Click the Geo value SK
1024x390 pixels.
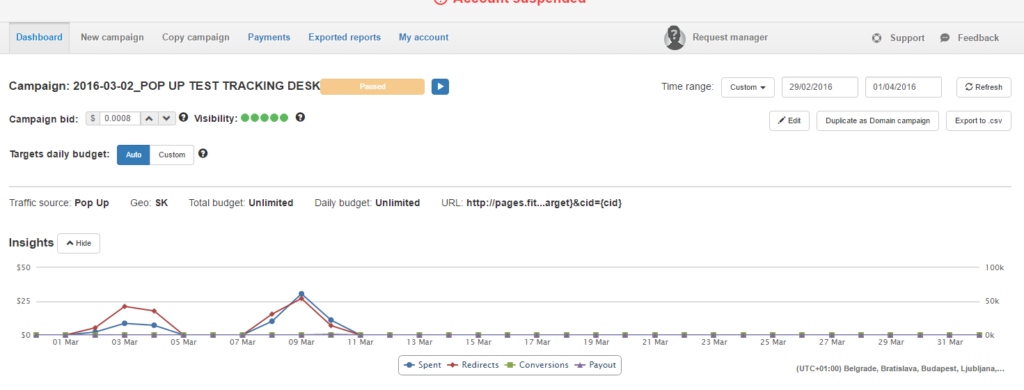click(161, 203)
